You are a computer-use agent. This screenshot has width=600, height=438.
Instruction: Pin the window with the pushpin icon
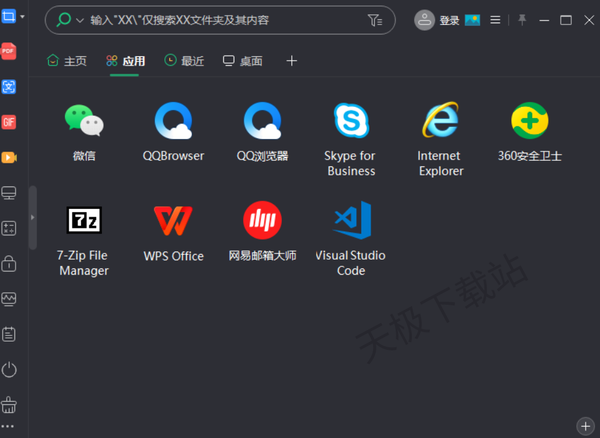click(x=522, y=20)
